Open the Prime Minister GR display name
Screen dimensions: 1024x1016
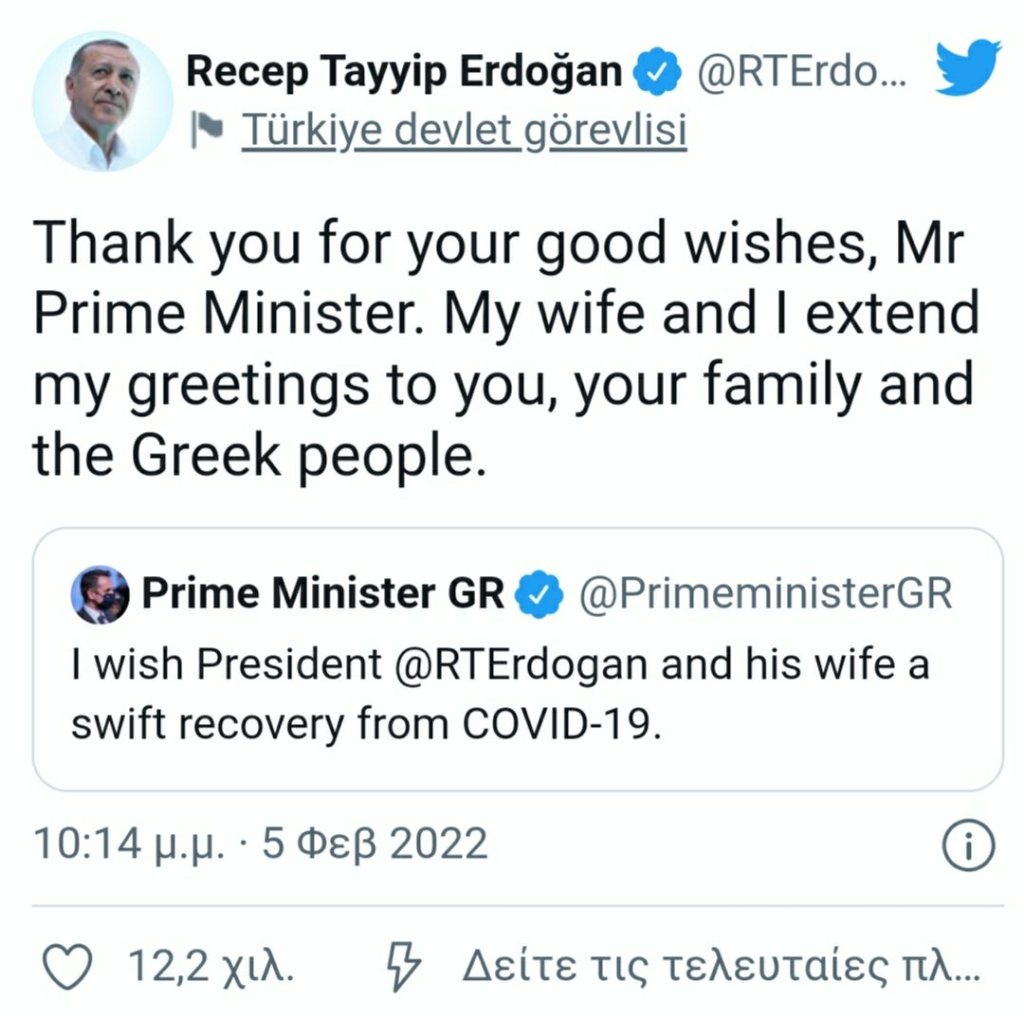click(x=323, y=595)
